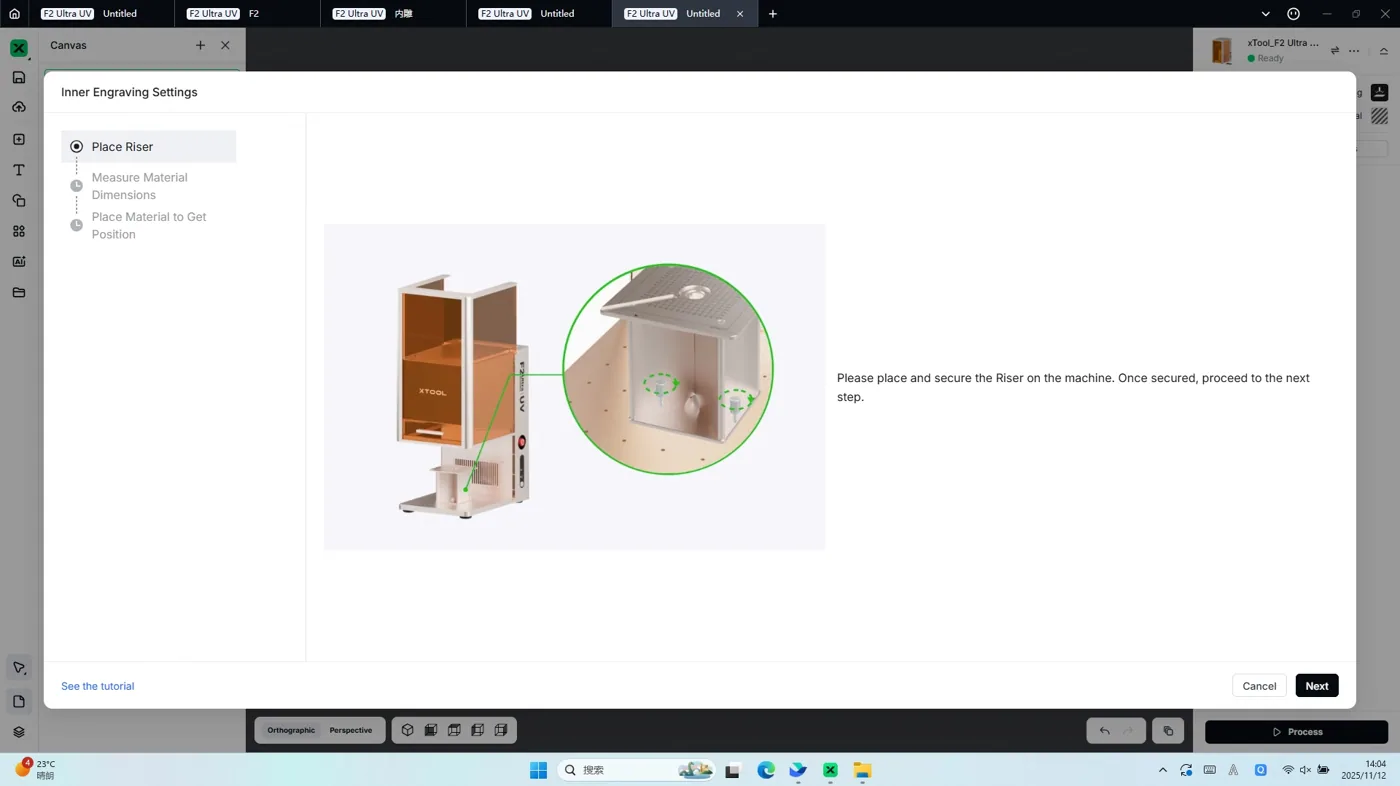Add a new canvas with plus icon
Screen dimensions: 1400x786
(x=200, y=45)
